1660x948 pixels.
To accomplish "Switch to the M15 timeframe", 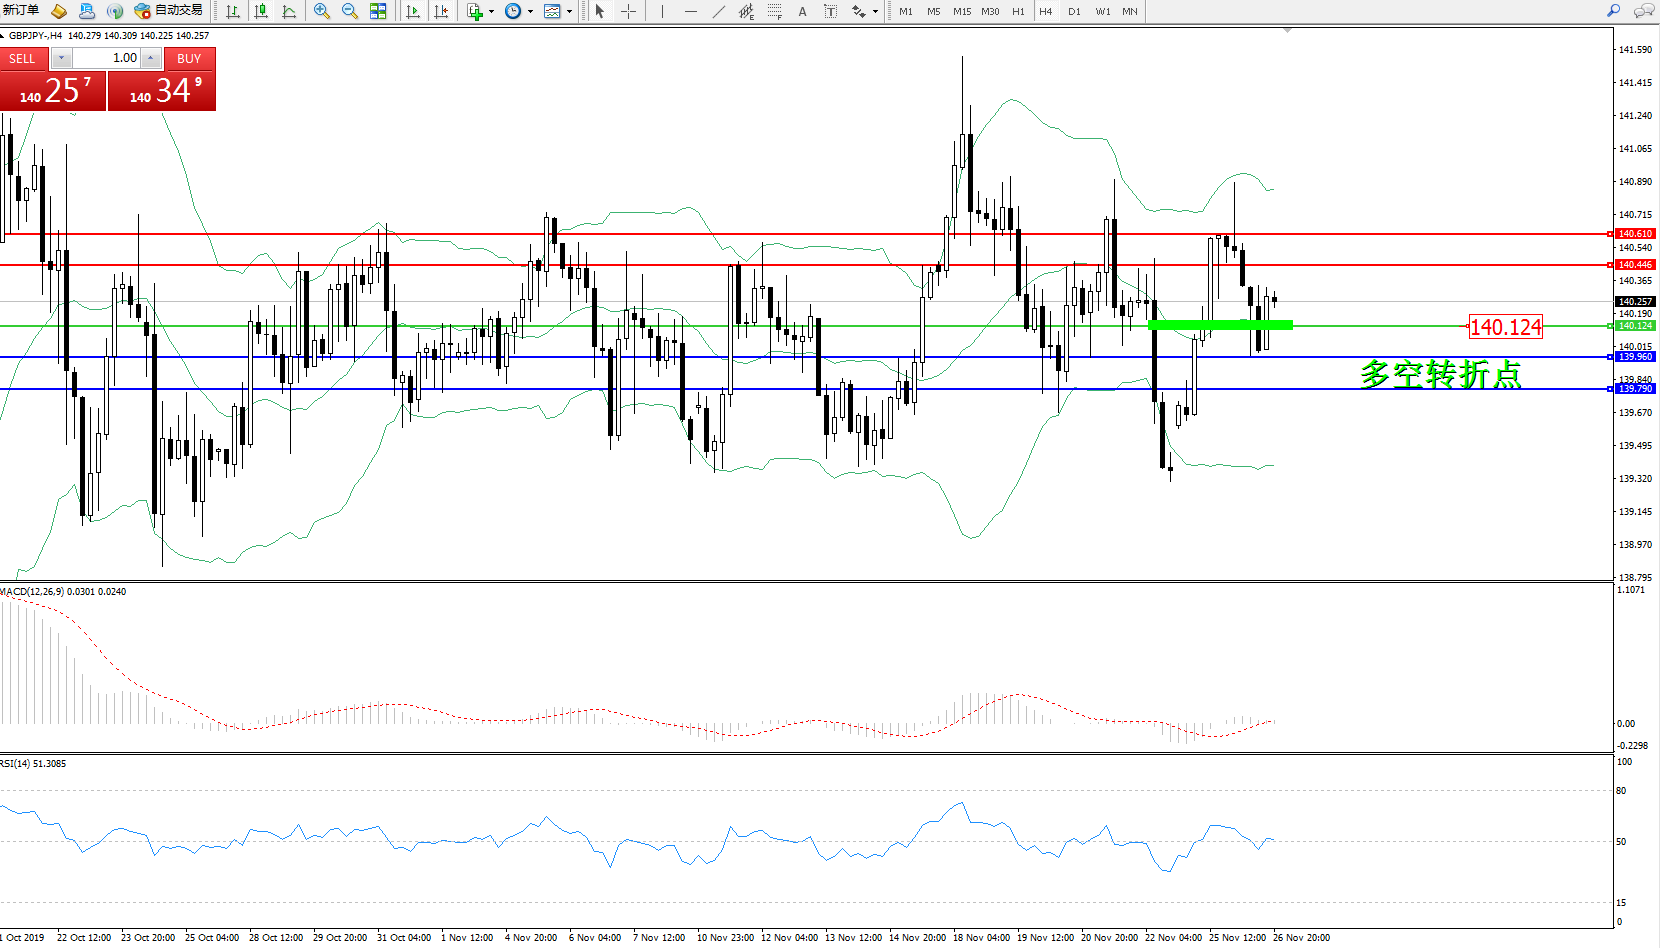I will pos(961,11).
